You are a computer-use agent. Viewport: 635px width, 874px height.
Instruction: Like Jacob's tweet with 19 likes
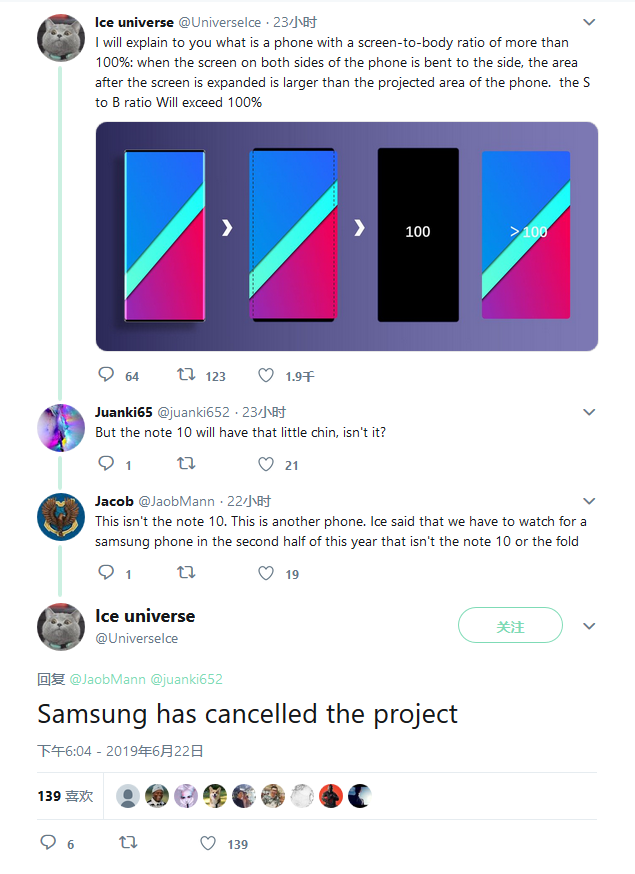(x=266, y=573)
